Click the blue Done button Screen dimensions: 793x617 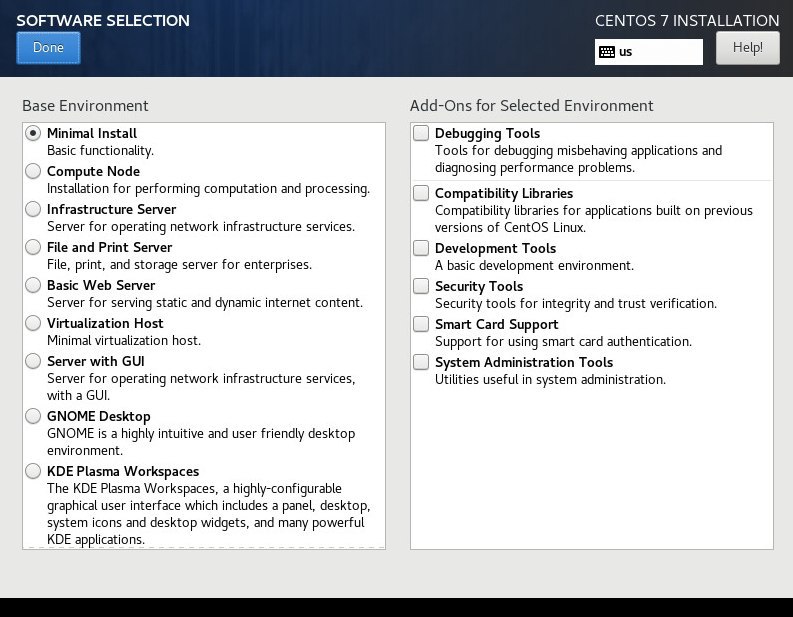tap(48, 48)
